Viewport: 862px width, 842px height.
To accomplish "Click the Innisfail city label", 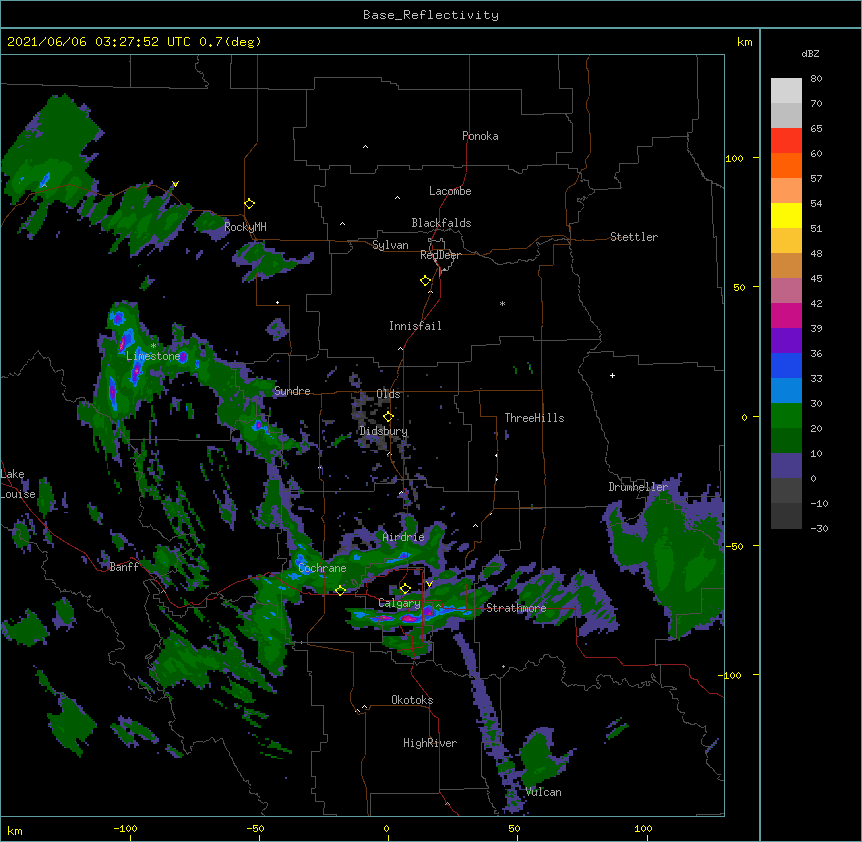I will coord(415,326).
